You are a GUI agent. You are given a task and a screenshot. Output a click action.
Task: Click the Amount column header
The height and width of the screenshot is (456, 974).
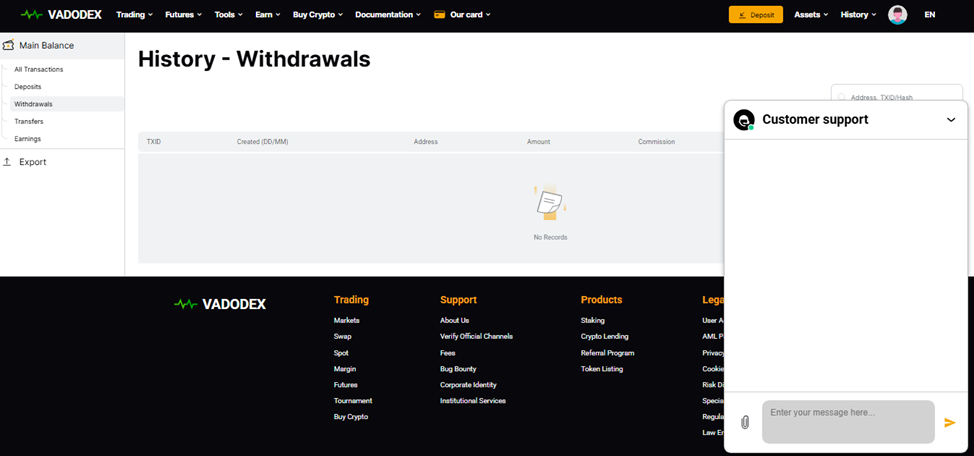tap(539, 142)
